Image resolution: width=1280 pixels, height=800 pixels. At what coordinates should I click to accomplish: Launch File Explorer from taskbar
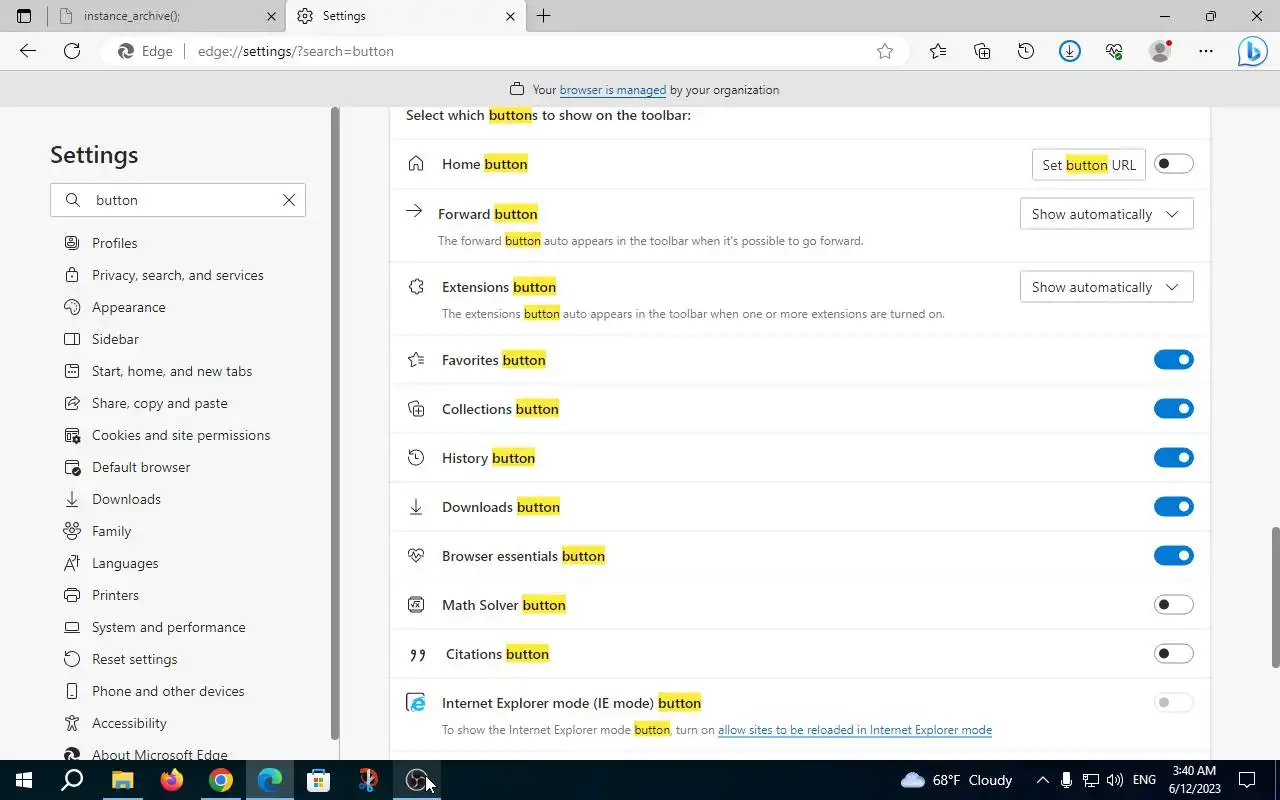point(122,780)
